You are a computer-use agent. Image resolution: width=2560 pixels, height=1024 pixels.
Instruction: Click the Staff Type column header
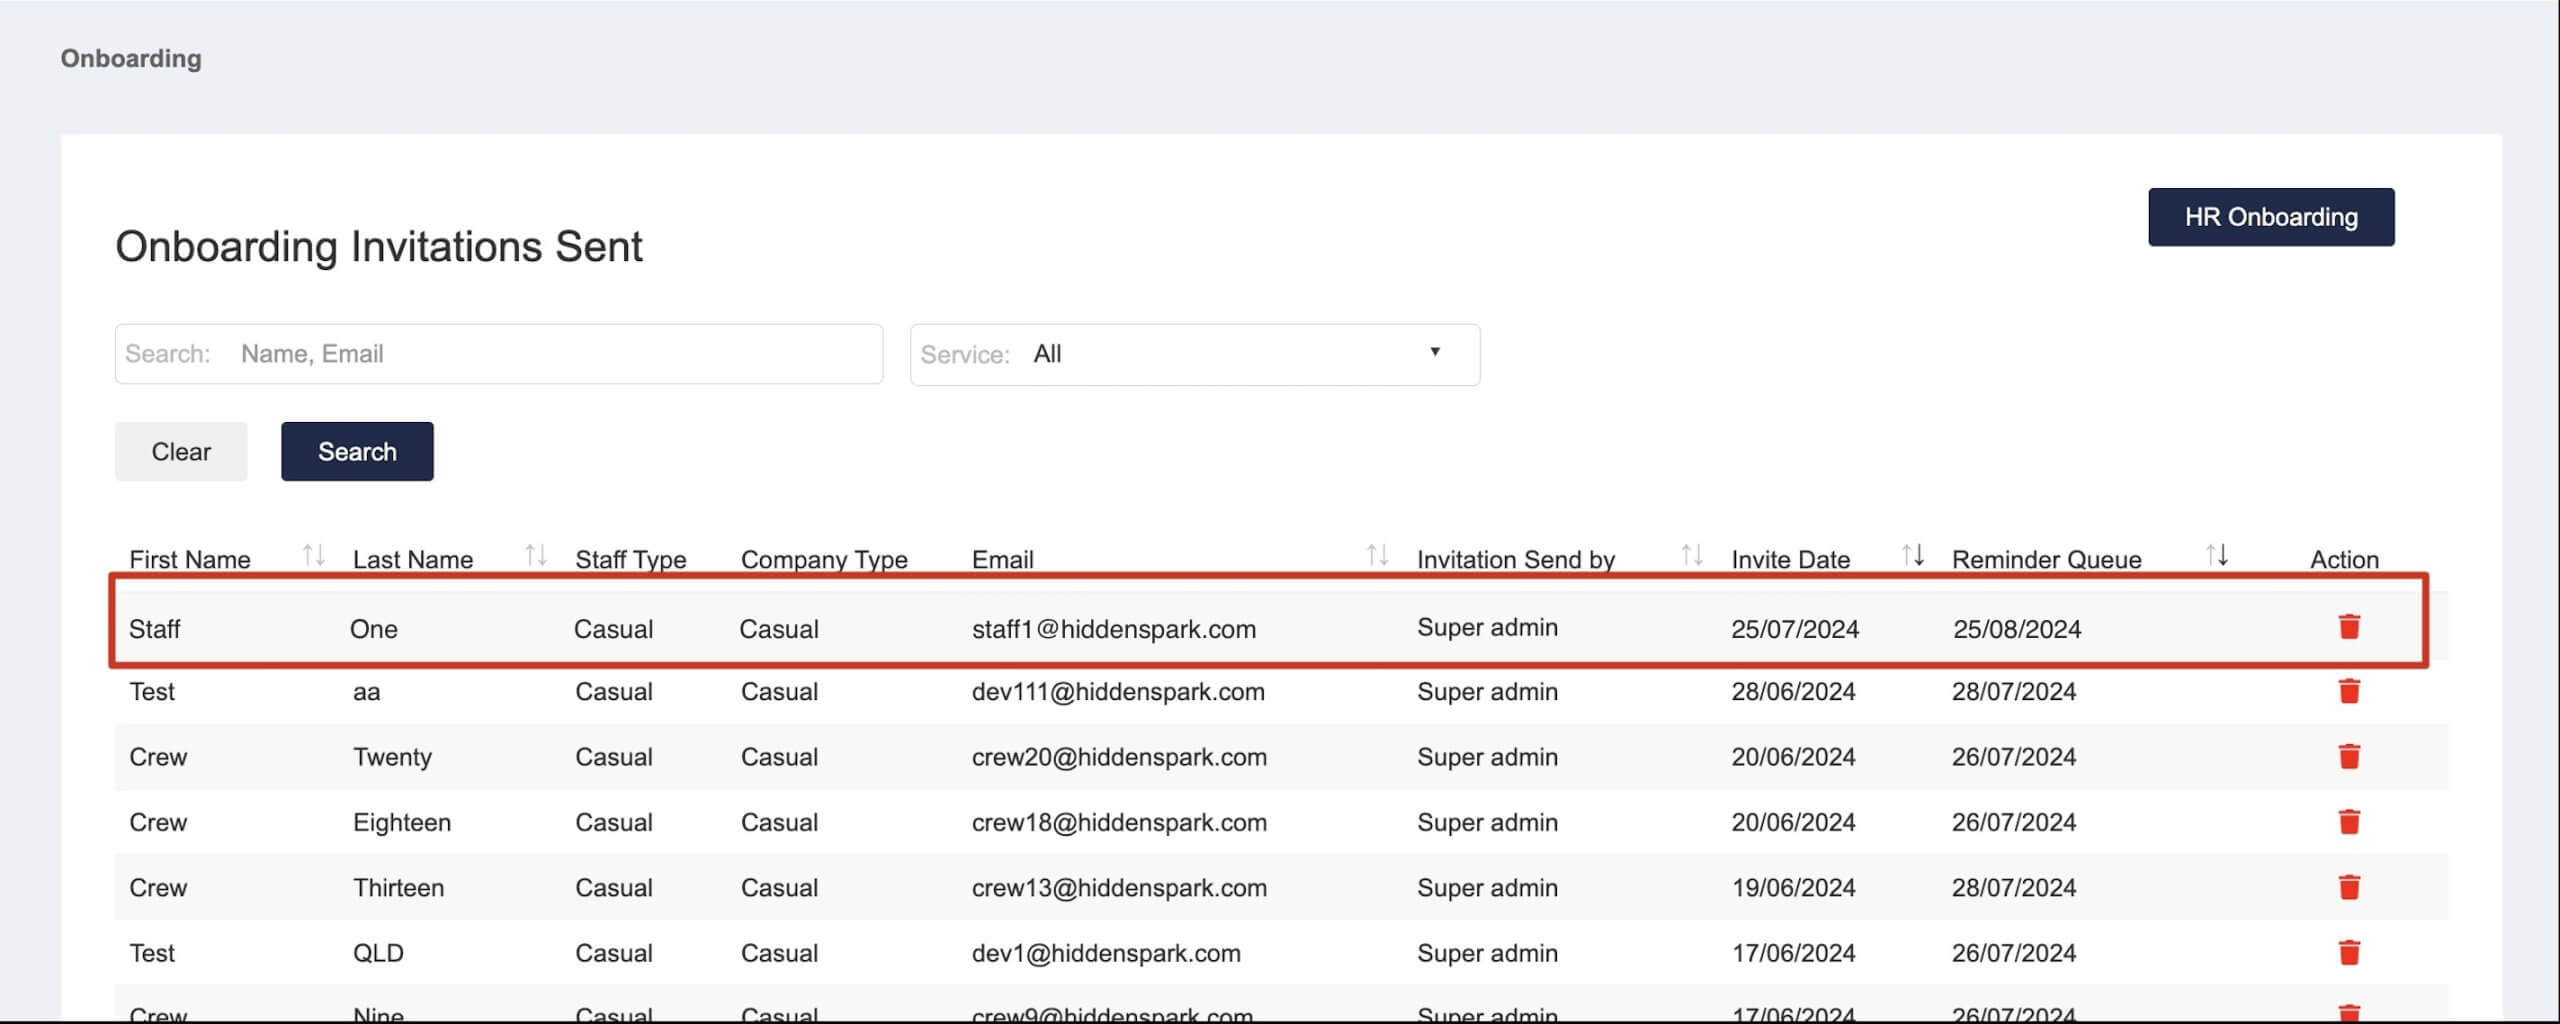coord(631,559)
